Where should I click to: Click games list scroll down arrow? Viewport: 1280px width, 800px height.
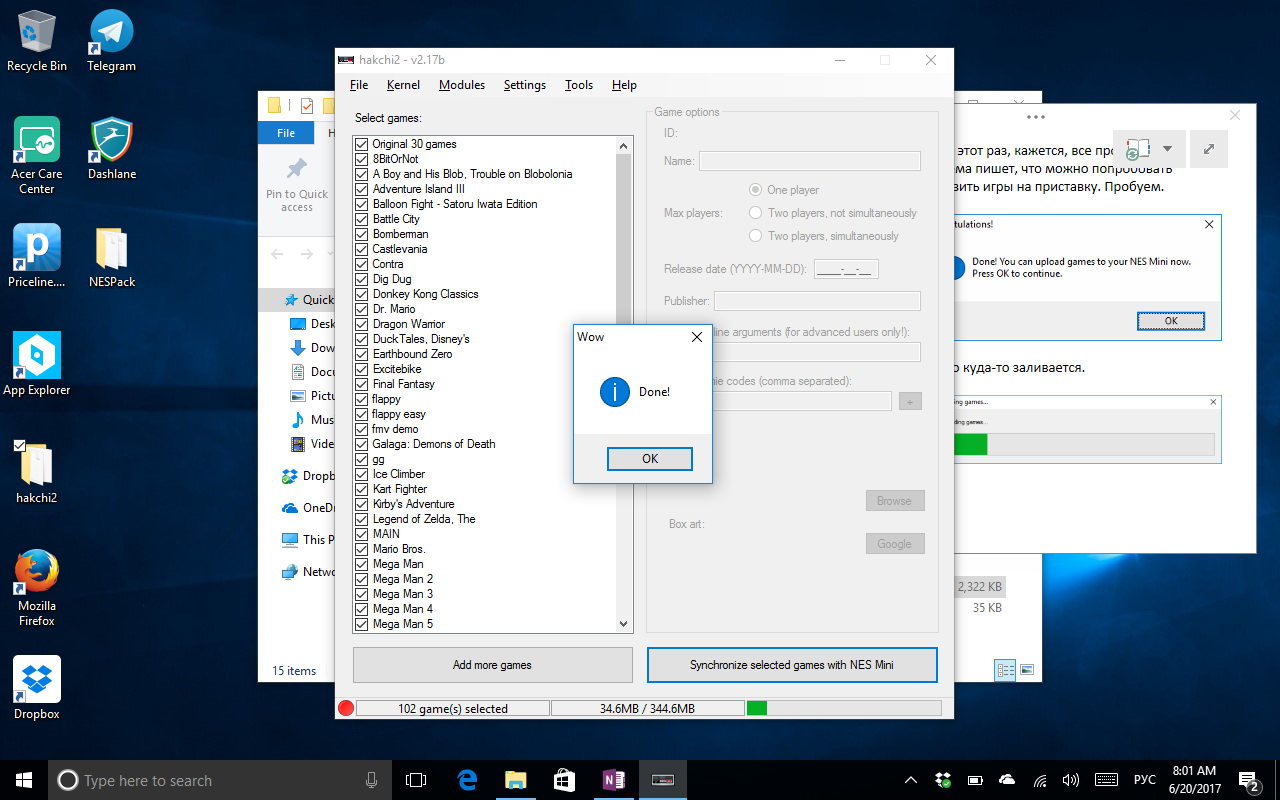624,624
